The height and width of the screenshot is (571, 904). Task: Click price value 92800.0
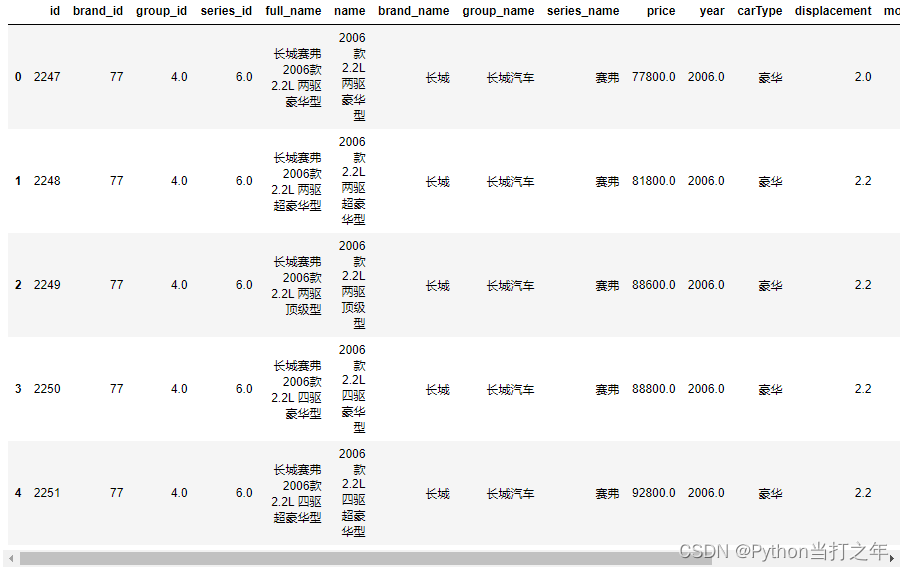654,493
